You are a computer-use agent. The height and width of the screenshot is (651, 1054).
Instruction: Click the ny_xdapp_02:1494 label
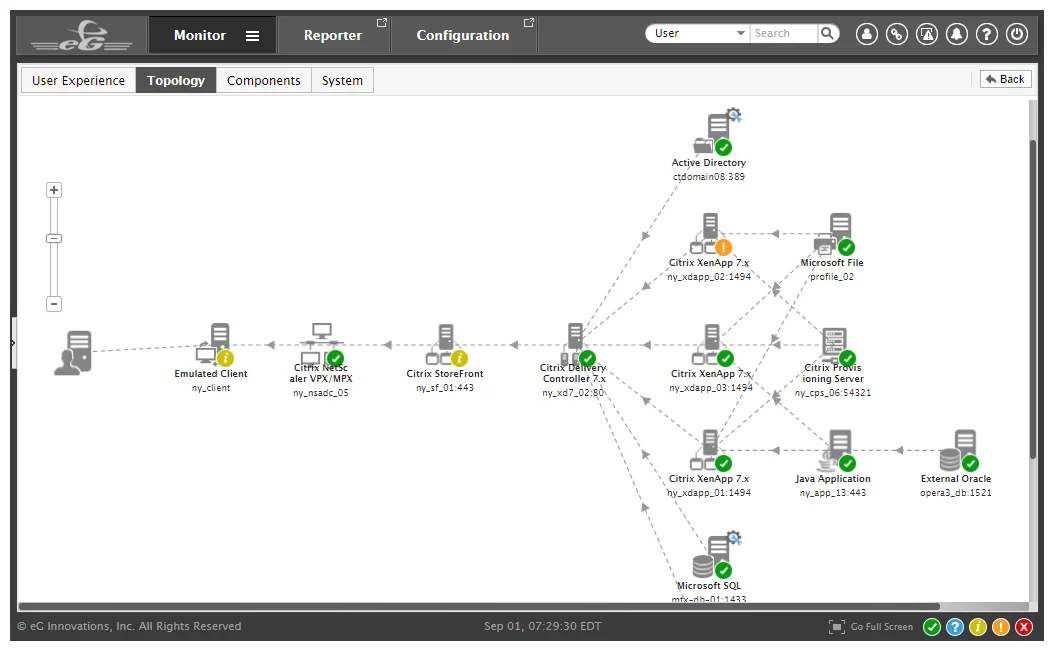[709, 277]
